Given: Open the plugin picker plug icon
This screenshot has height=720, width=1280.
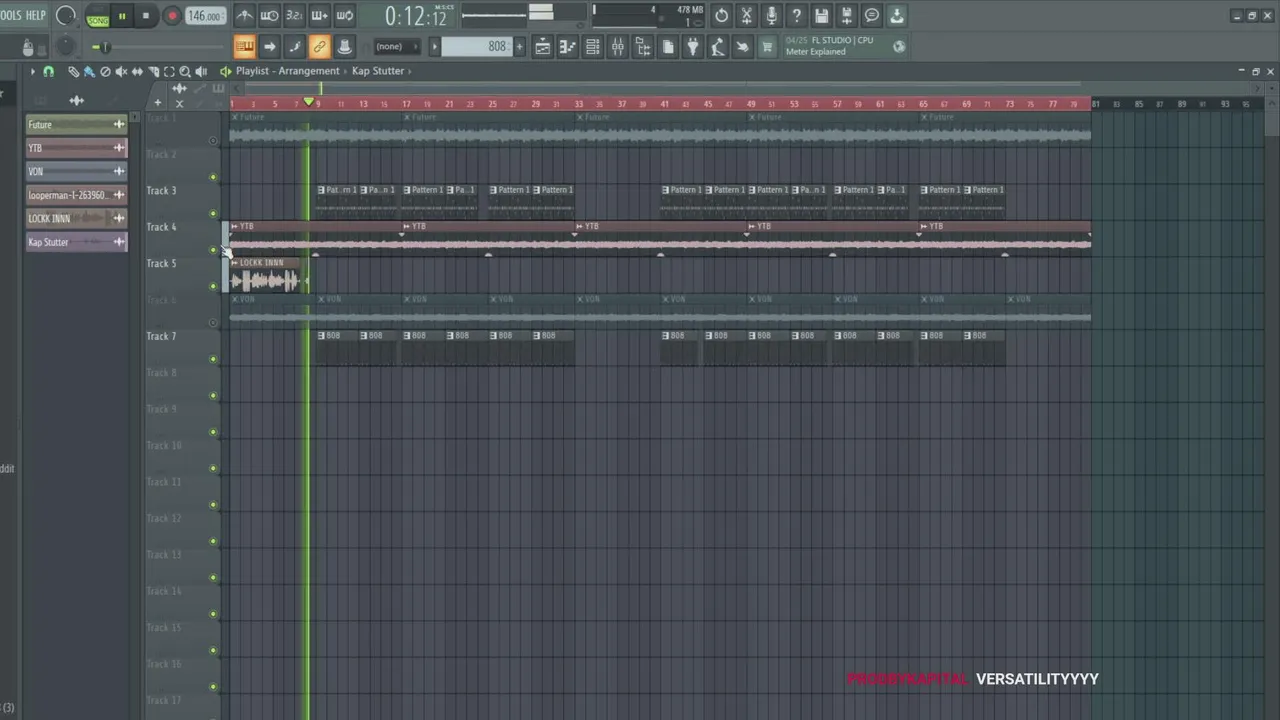Looking at the screenshot, I should 692,46.
